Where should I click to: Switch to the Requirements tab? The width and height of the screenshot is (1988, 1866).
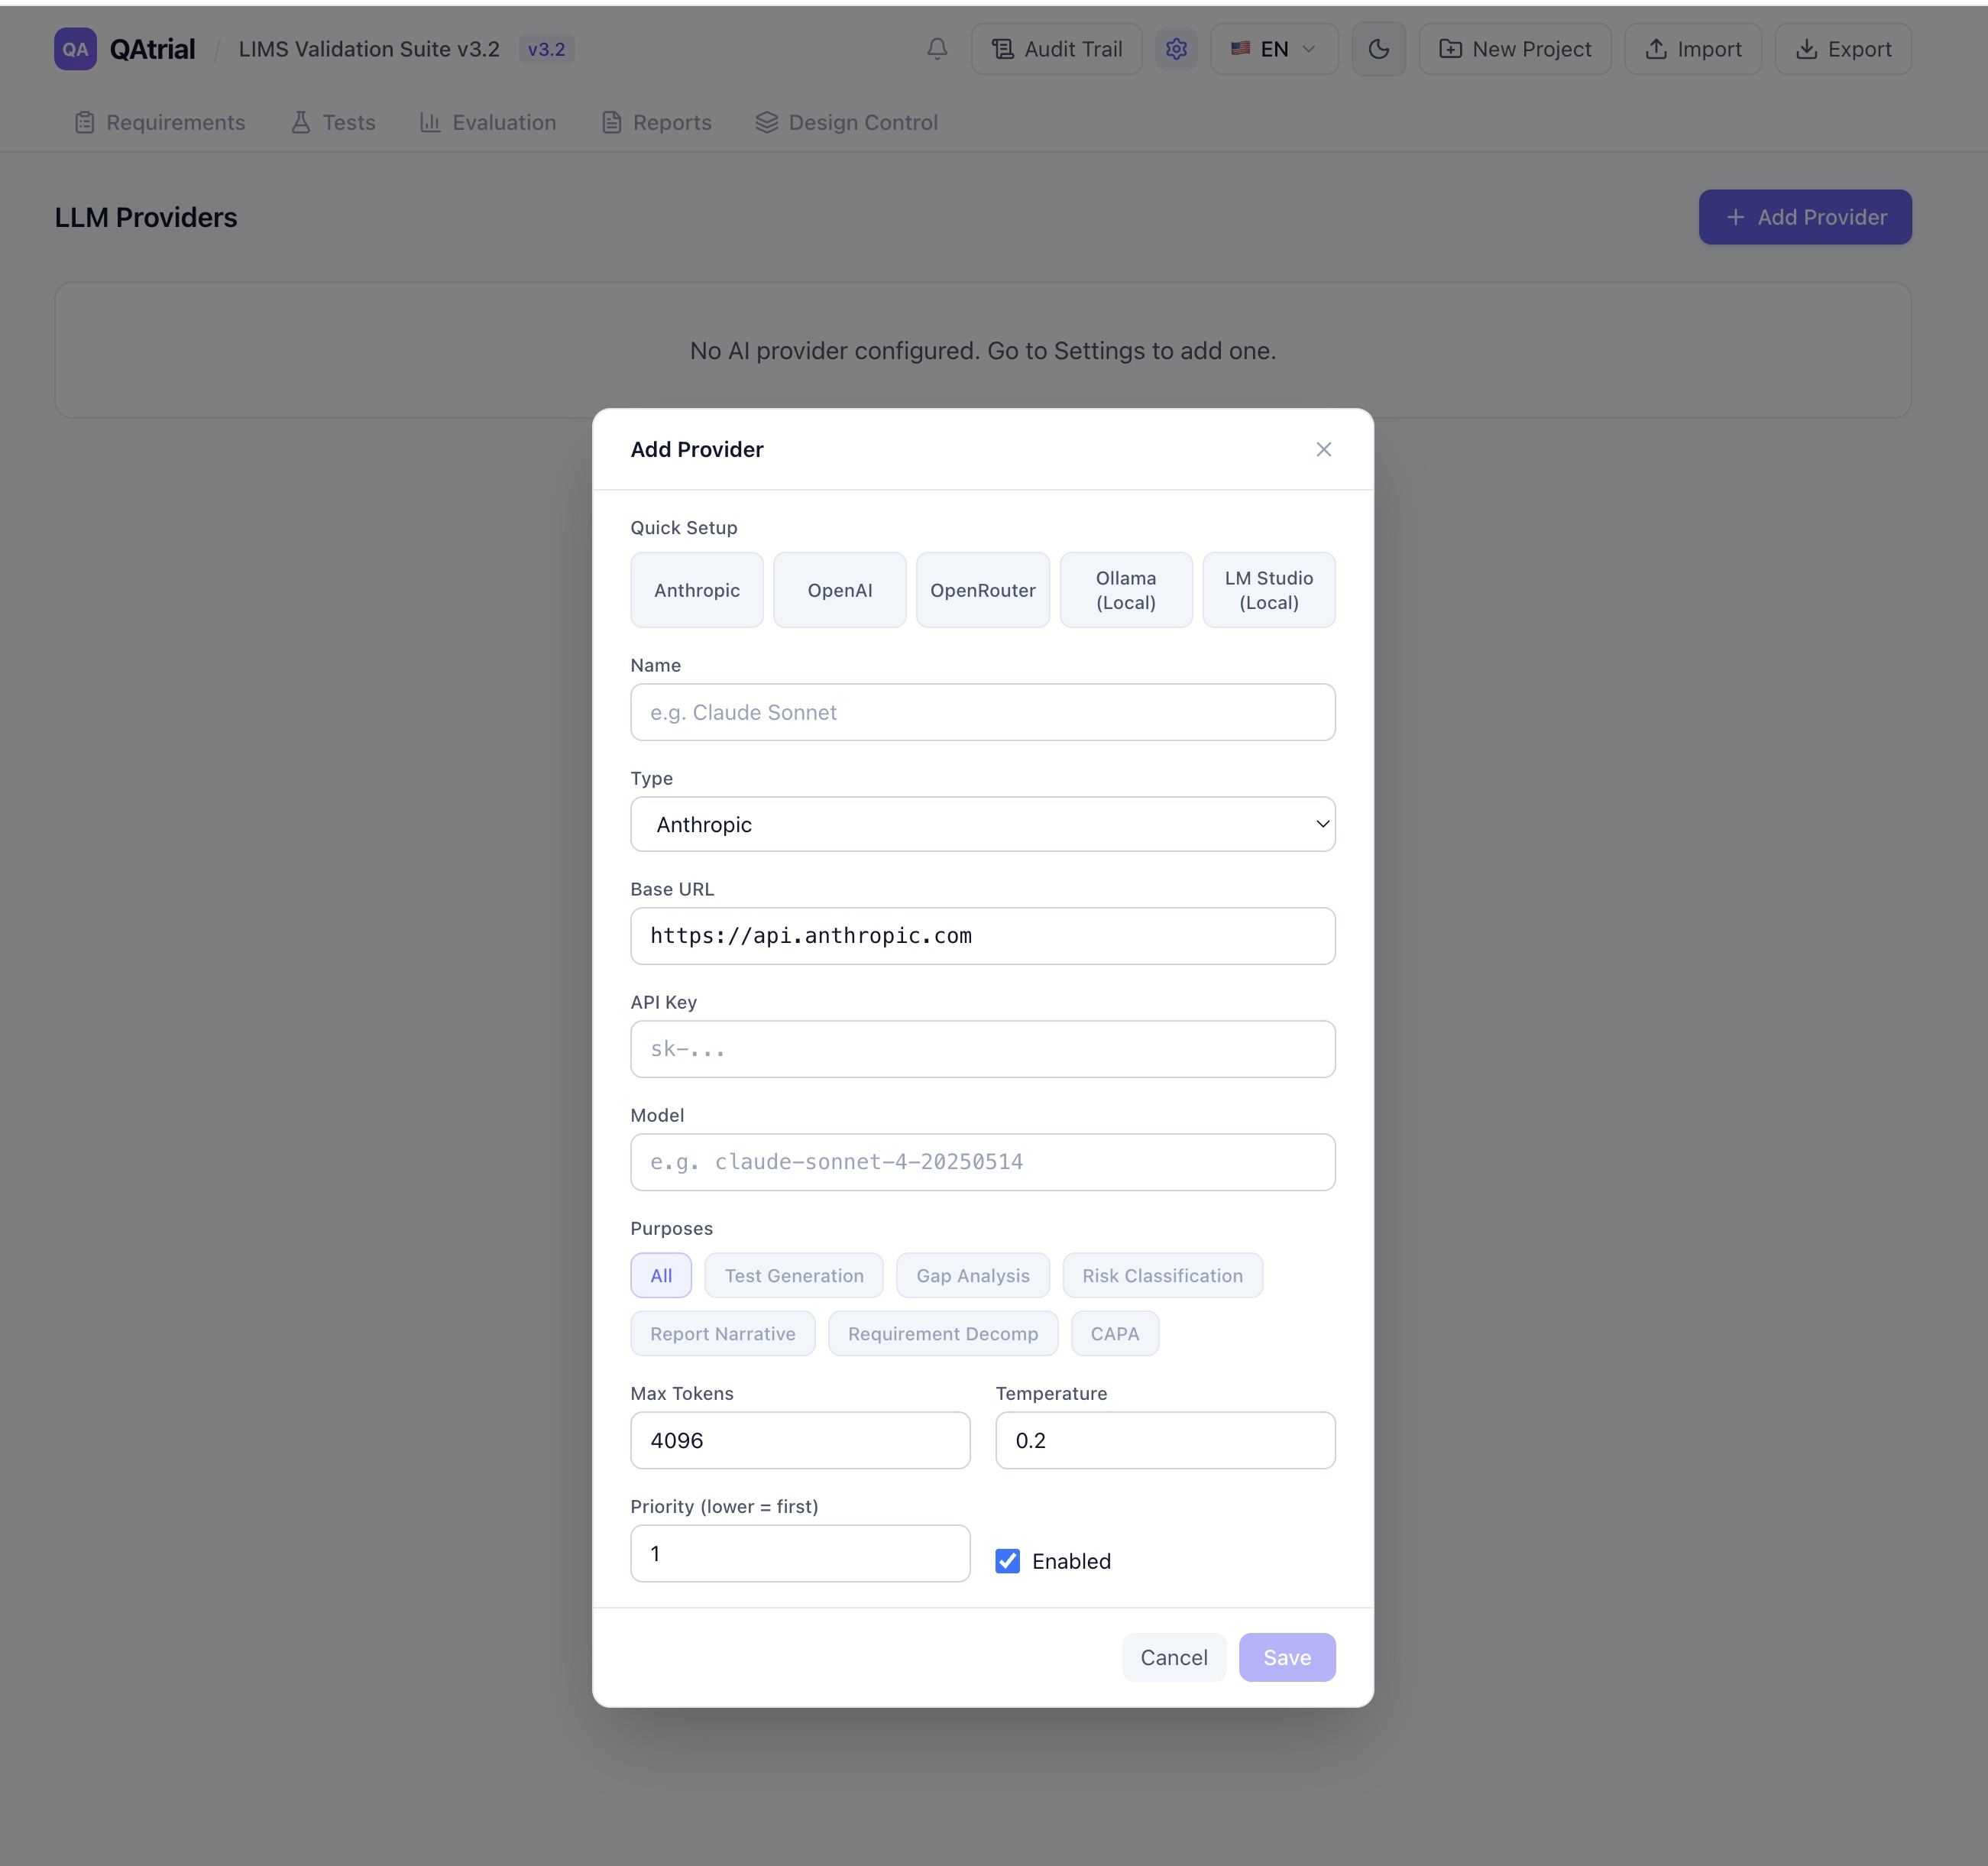pyautogui.click(x=160, y=123)
